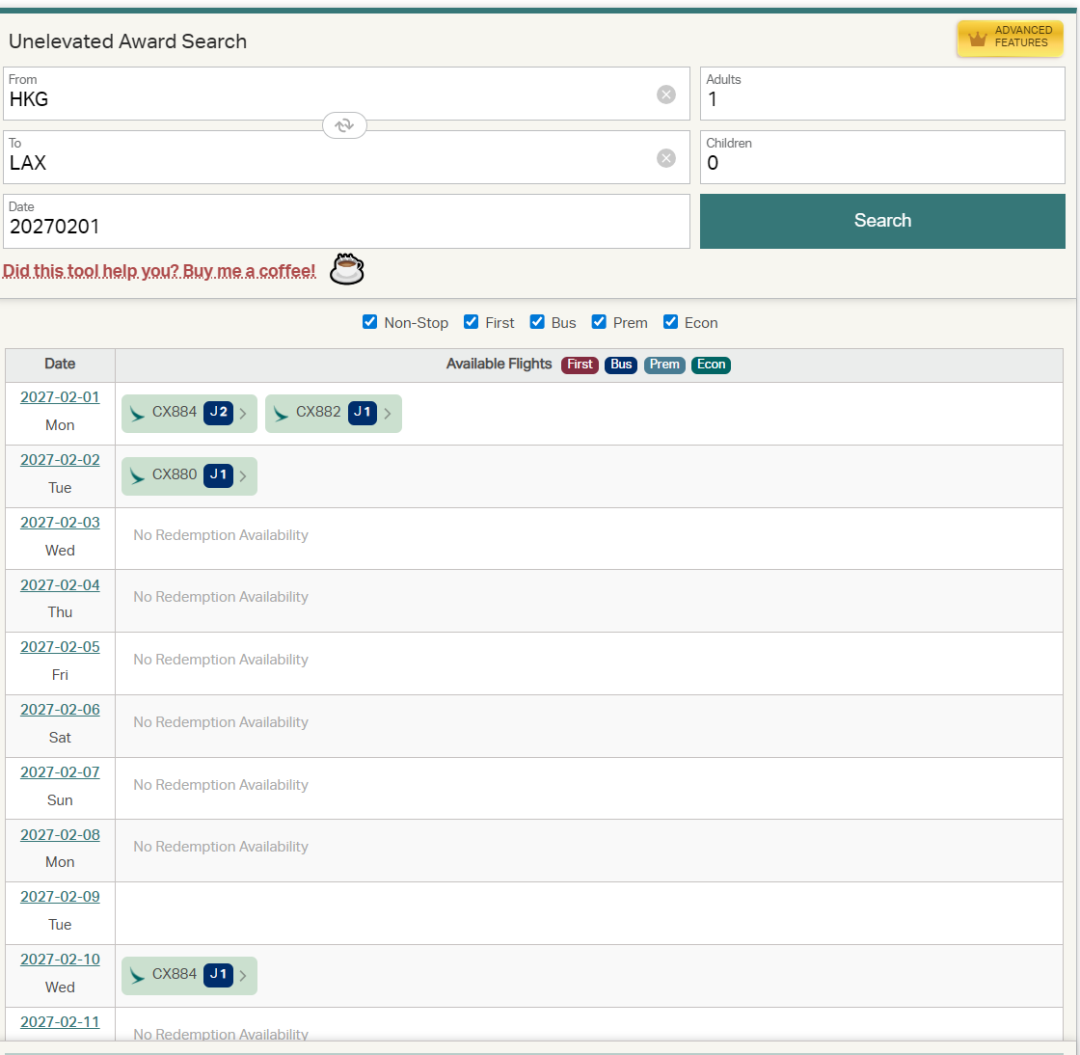The width and height of the screenshot is (1080, 1055).
Task: Click the crown Advanced Features button
Action: 1010,38
